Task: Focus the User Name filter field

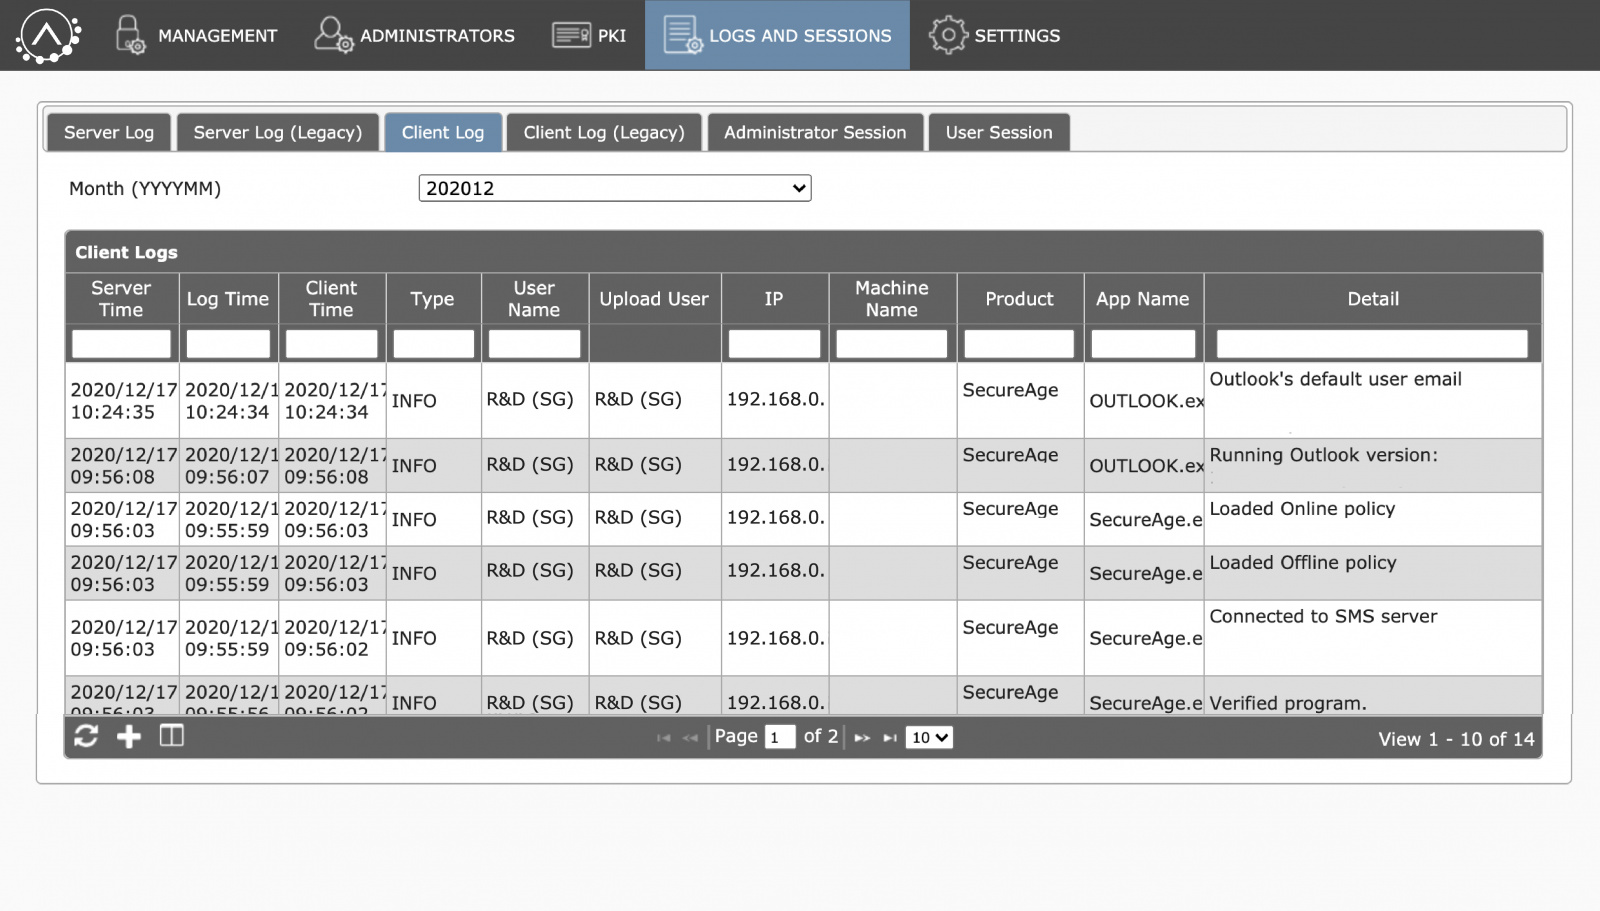Action: (534, 343)
